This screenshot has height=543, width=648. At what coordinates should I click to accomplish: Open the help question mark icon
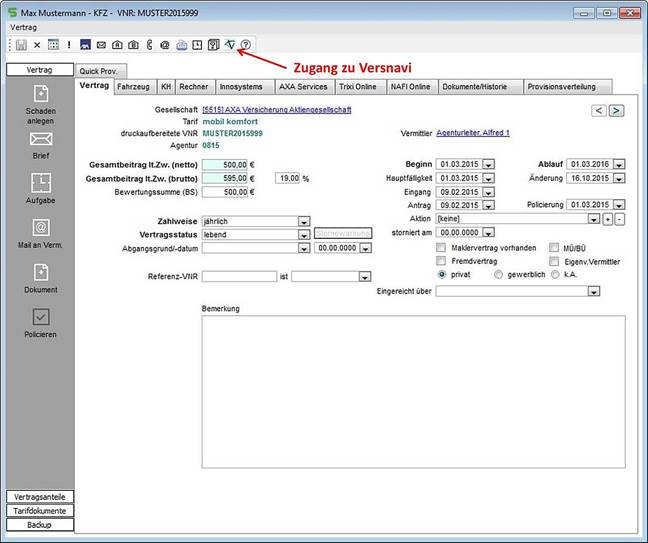[x=246, y=45]
